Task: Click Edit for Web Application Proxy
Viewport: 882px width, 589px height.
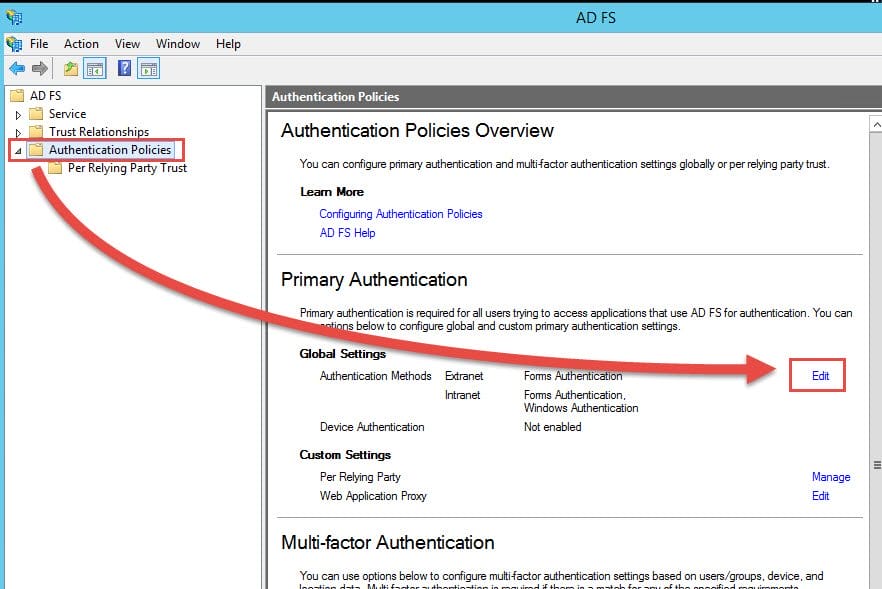Action: coord(819,496)
